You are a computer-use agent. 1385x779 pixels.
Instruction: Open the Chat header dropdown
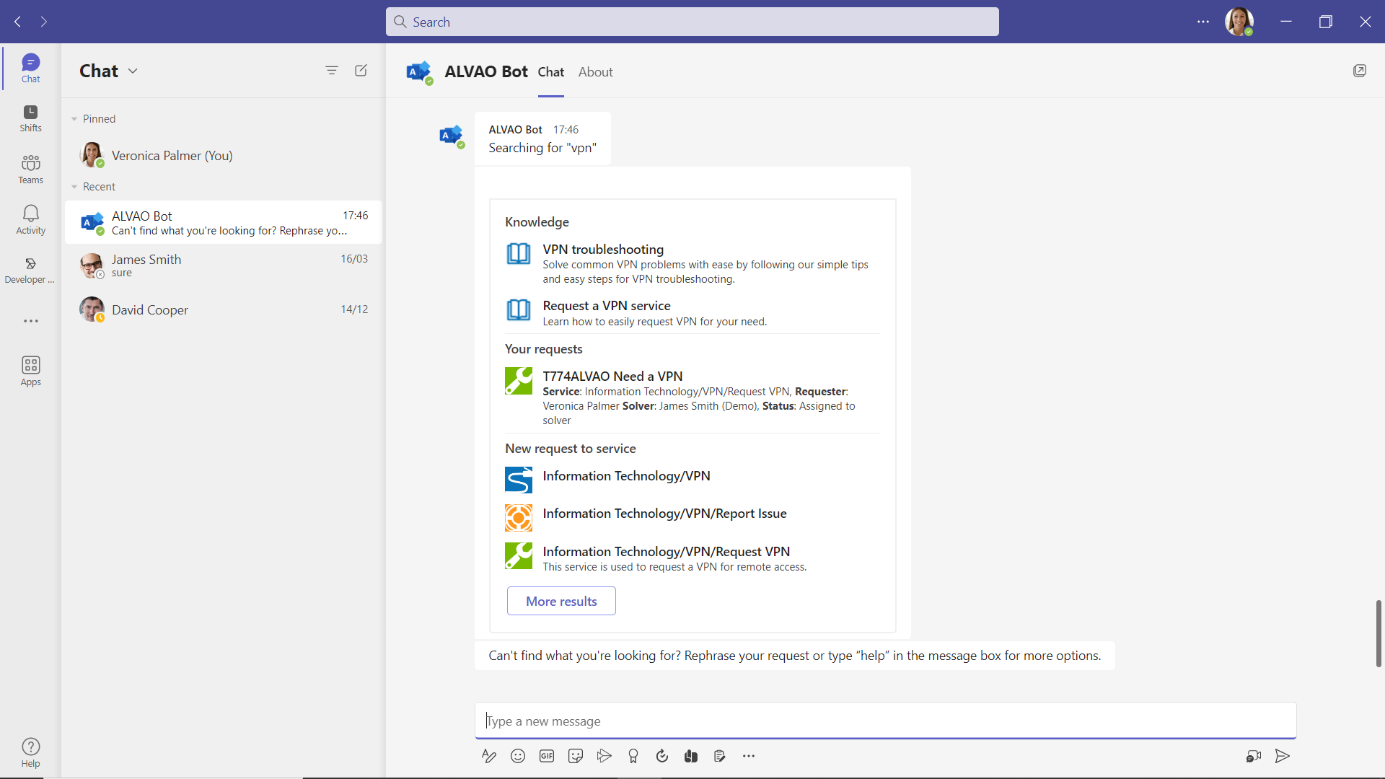tap(133, 71)
